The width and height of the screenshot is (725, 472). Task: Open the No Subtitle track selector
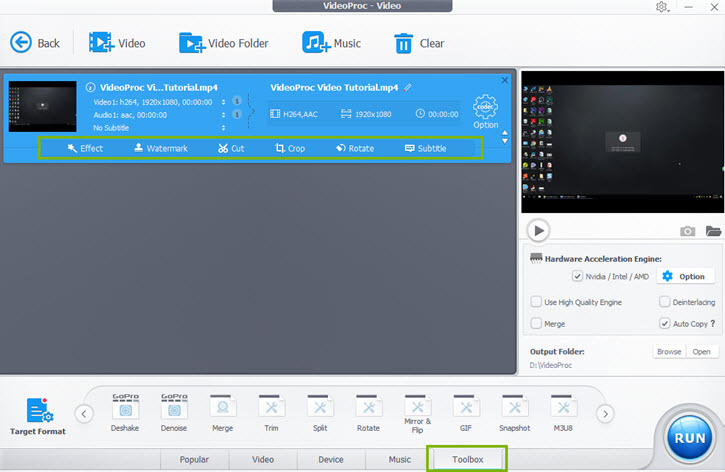222,128
